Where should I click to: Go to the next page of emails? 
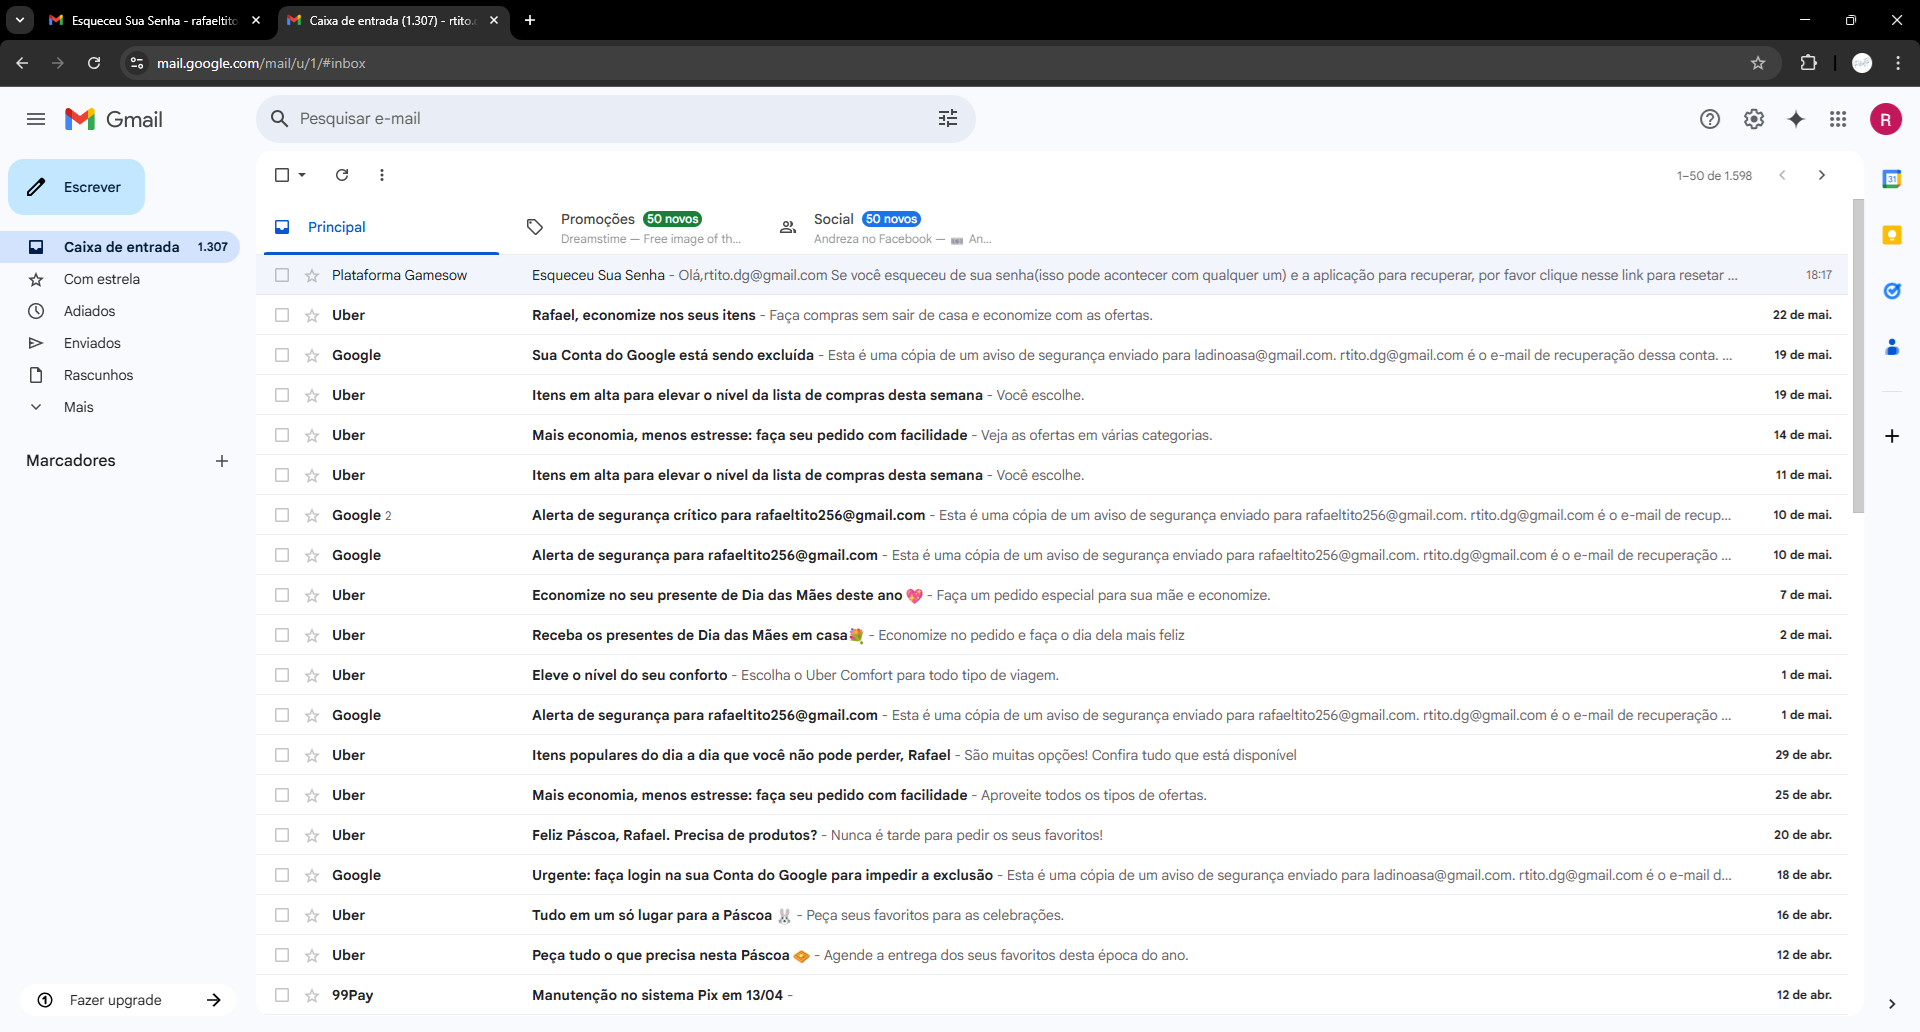pos(1822,175)
